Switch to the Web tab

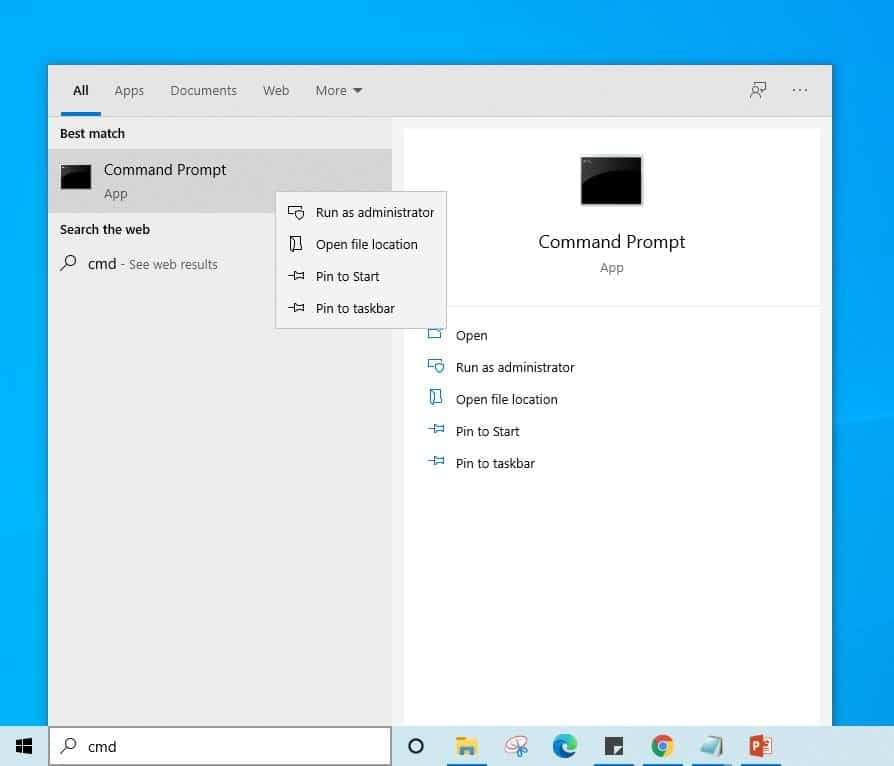coord(276,90)
